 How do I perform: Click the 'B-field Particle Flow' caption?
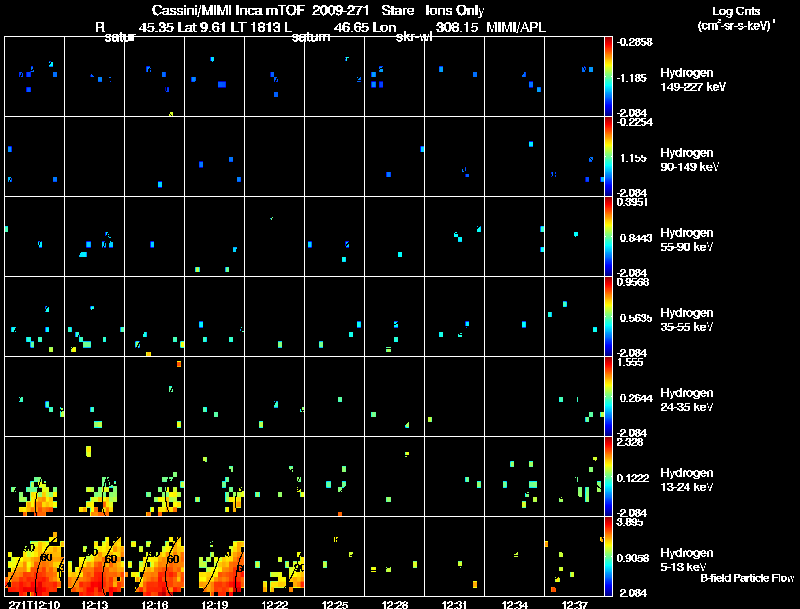coord(747,578)
